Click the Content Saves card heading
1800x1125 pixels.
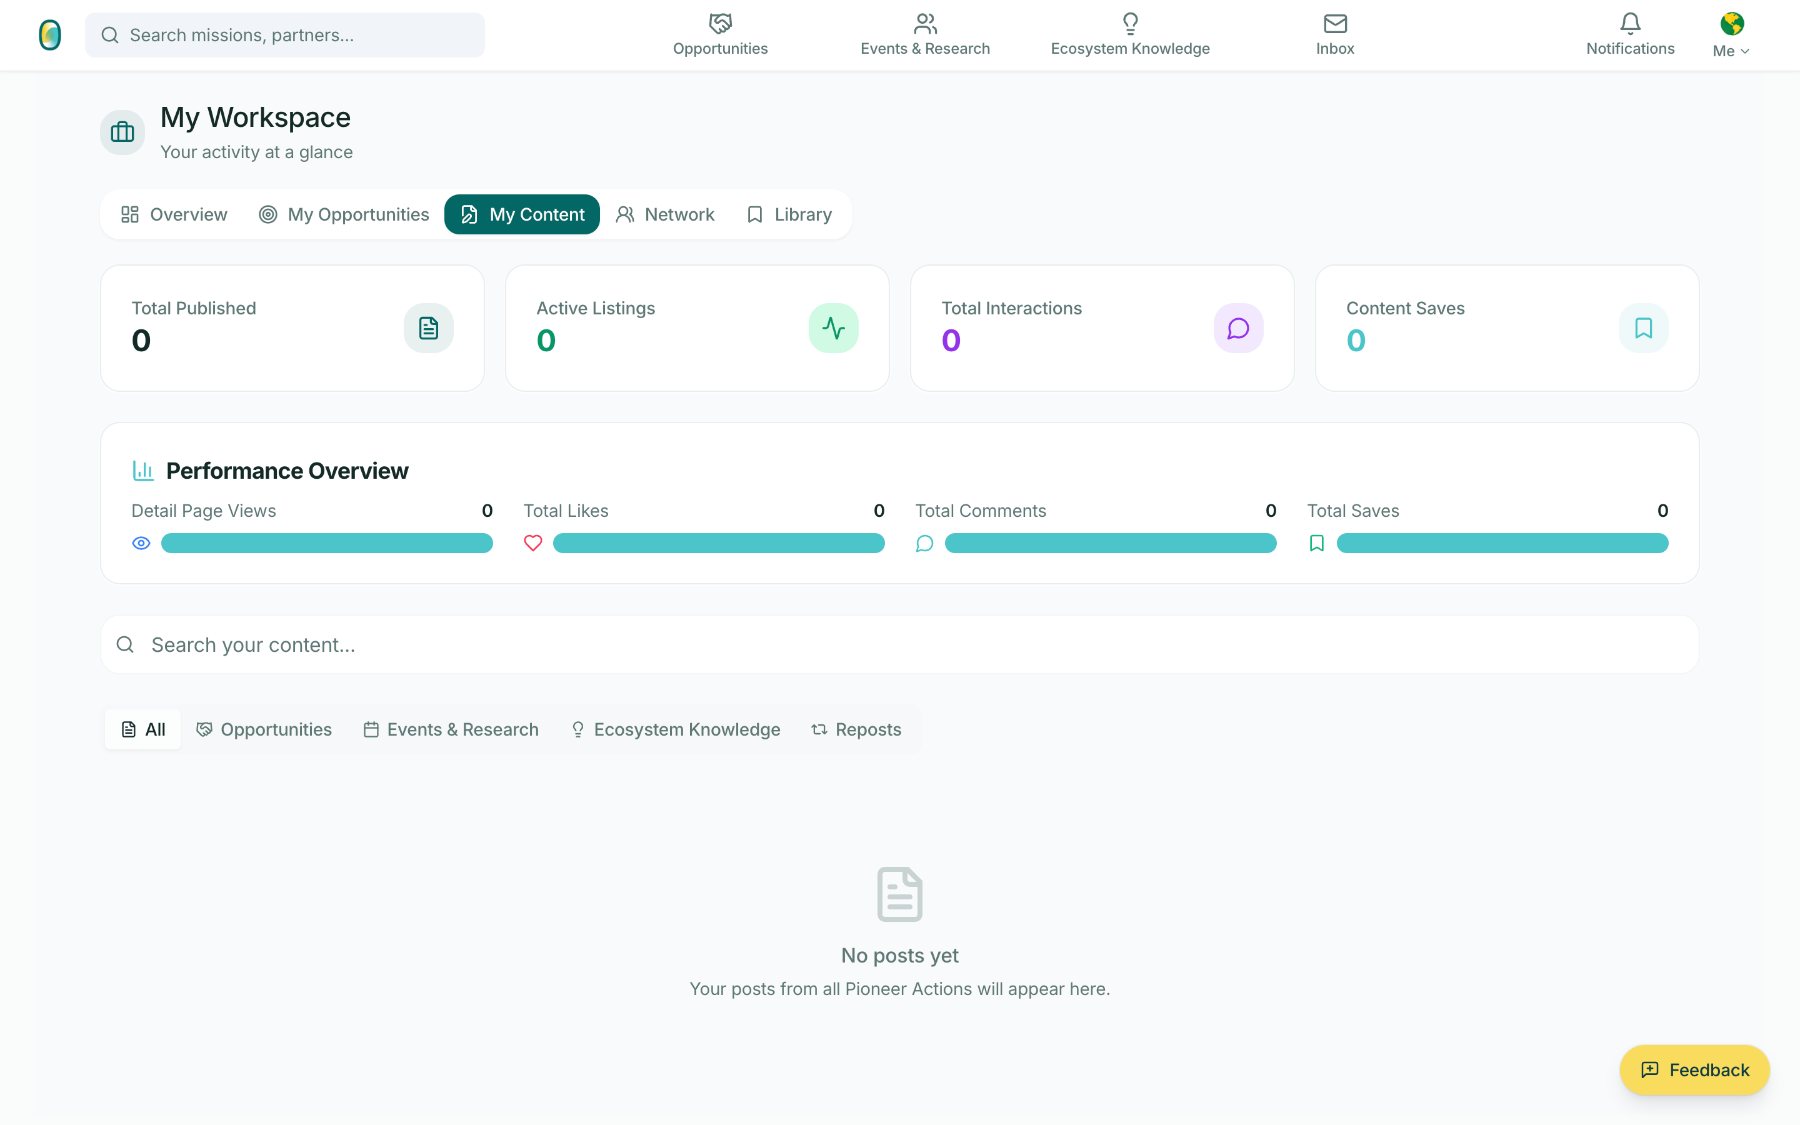point(1405,308)
